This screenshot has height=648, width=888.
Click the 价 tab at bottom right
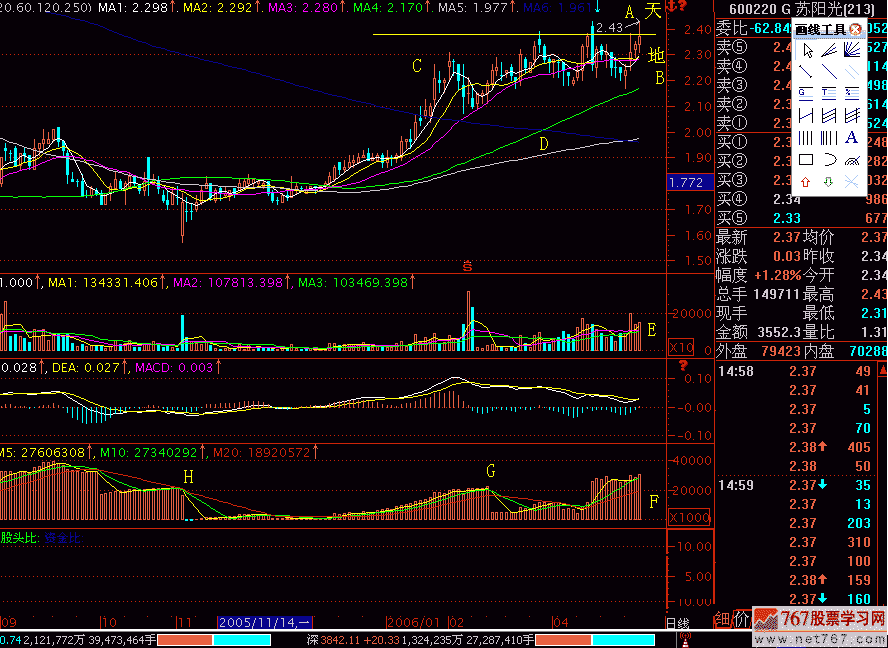740,619
